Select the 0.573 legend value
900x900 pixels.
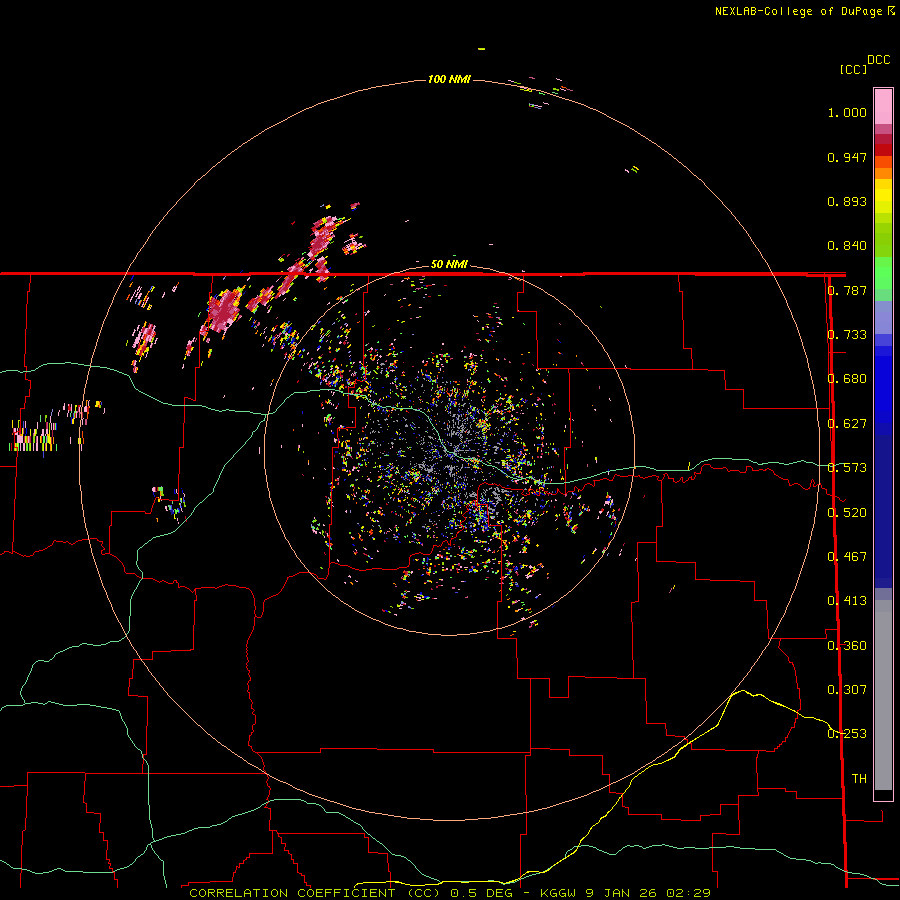pyautogui.click(x=847, y=468)
